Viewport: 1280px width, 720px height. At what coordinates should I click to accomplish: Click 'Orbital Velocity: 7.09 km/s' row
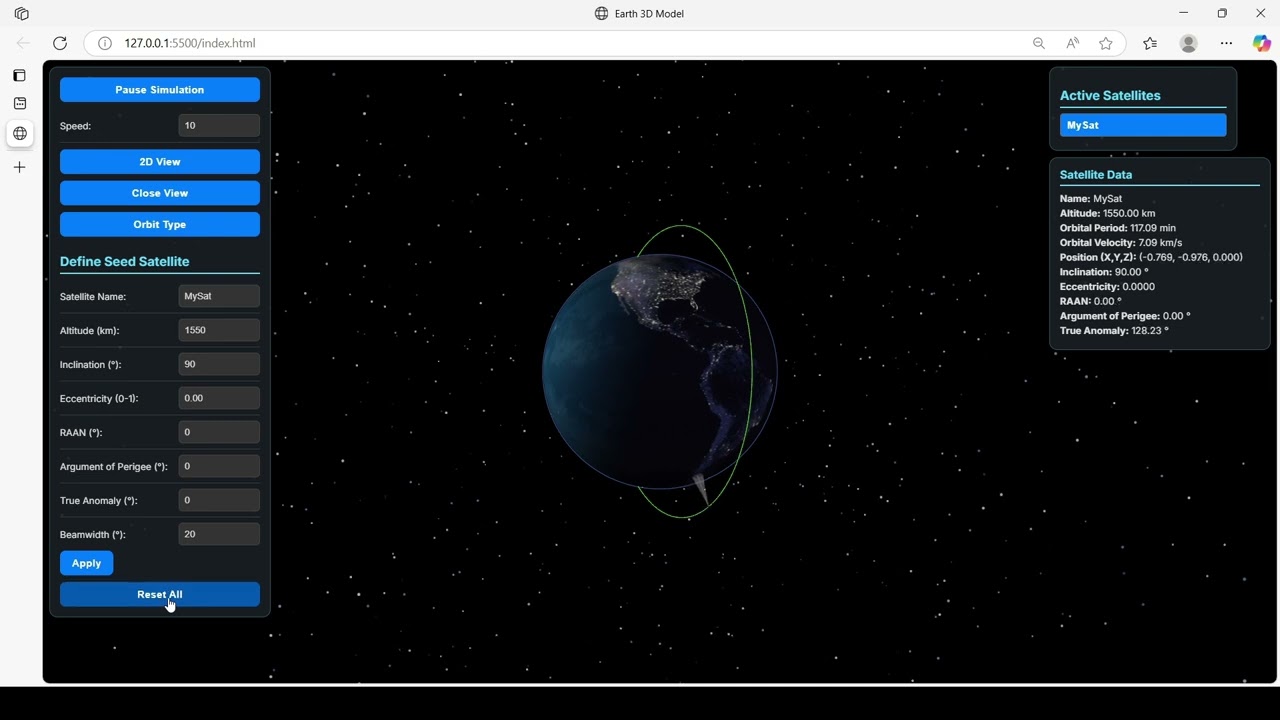[1121, 243]
